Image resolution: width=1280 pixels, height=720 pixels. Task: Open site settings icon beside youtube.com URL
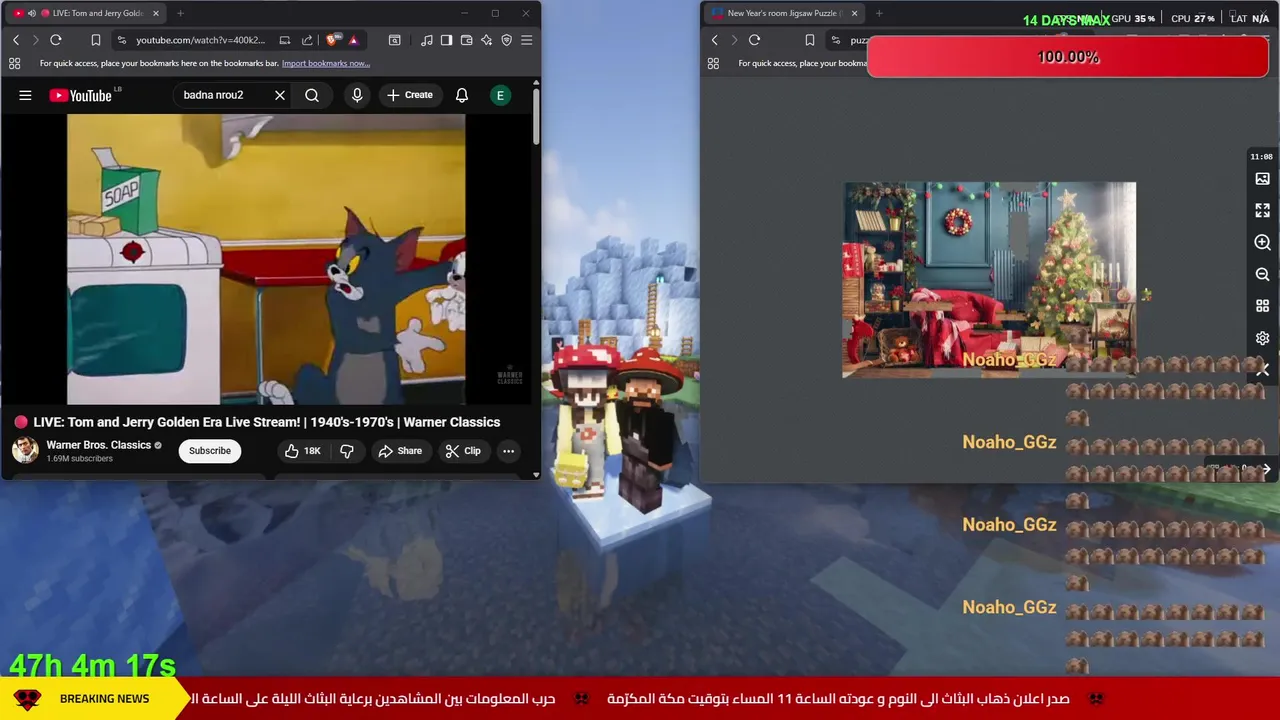point(121,40)
